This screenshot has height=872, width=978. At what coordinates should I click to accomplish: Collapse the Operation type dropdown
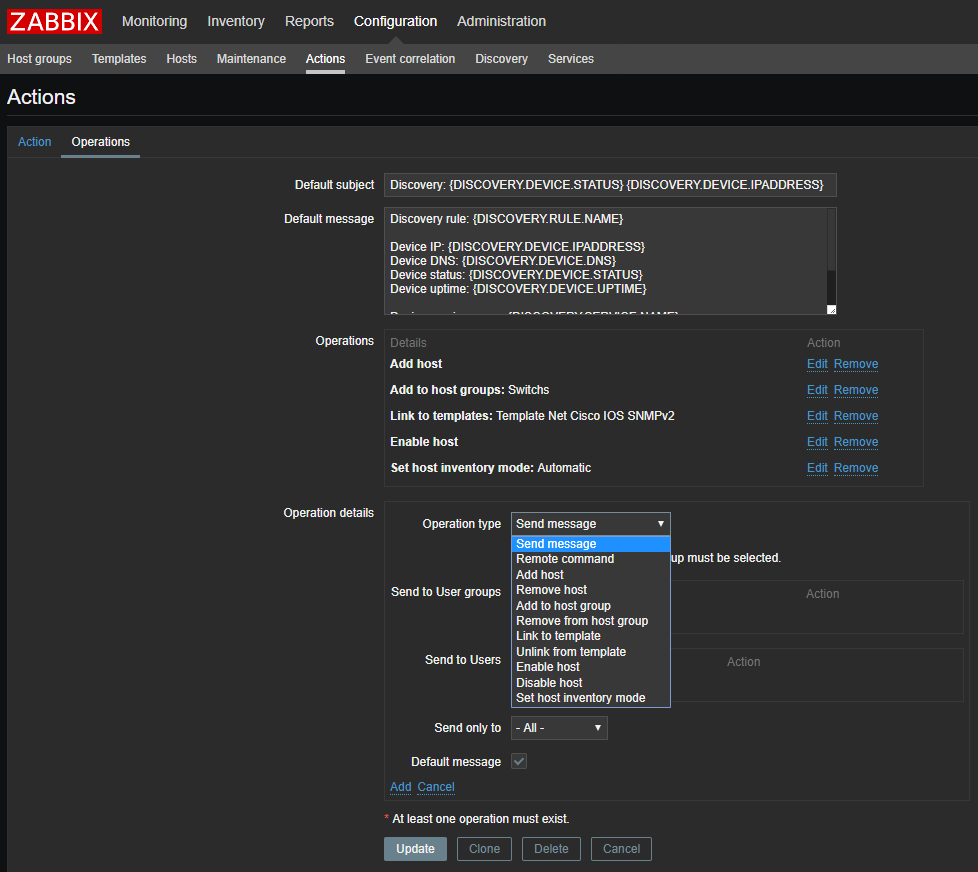click(590, 524)
